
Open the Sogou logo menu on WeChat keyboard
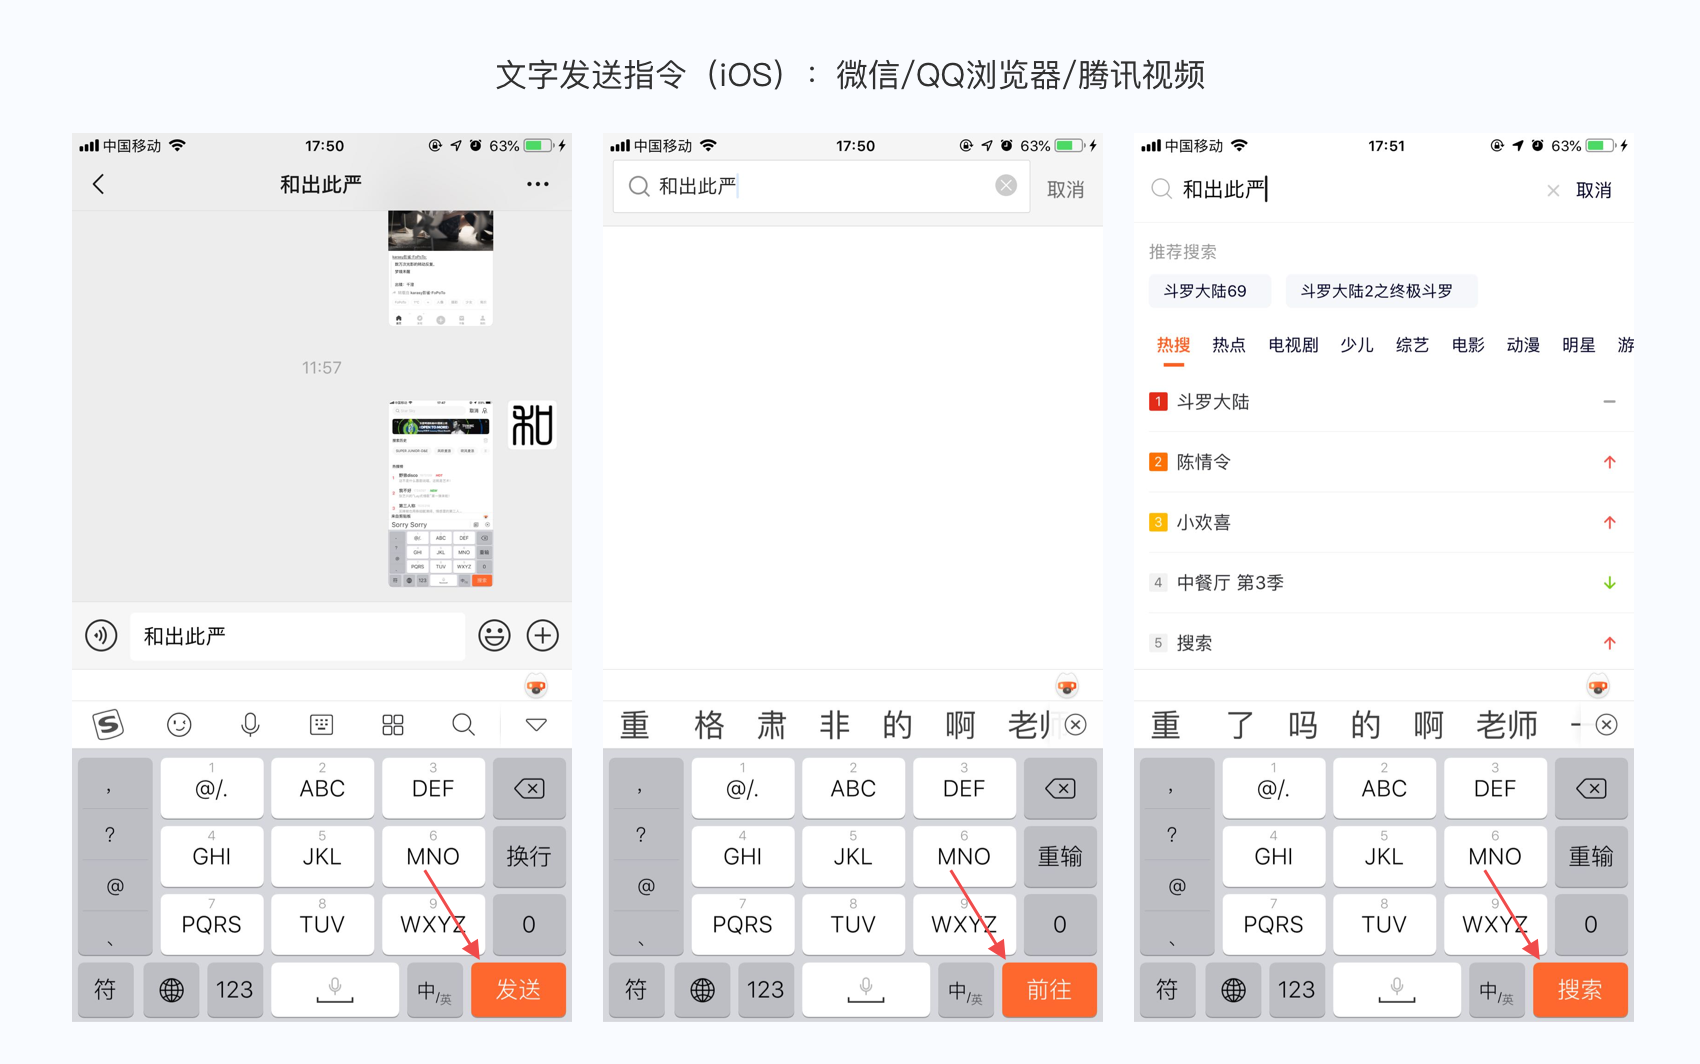coord(108,724)
